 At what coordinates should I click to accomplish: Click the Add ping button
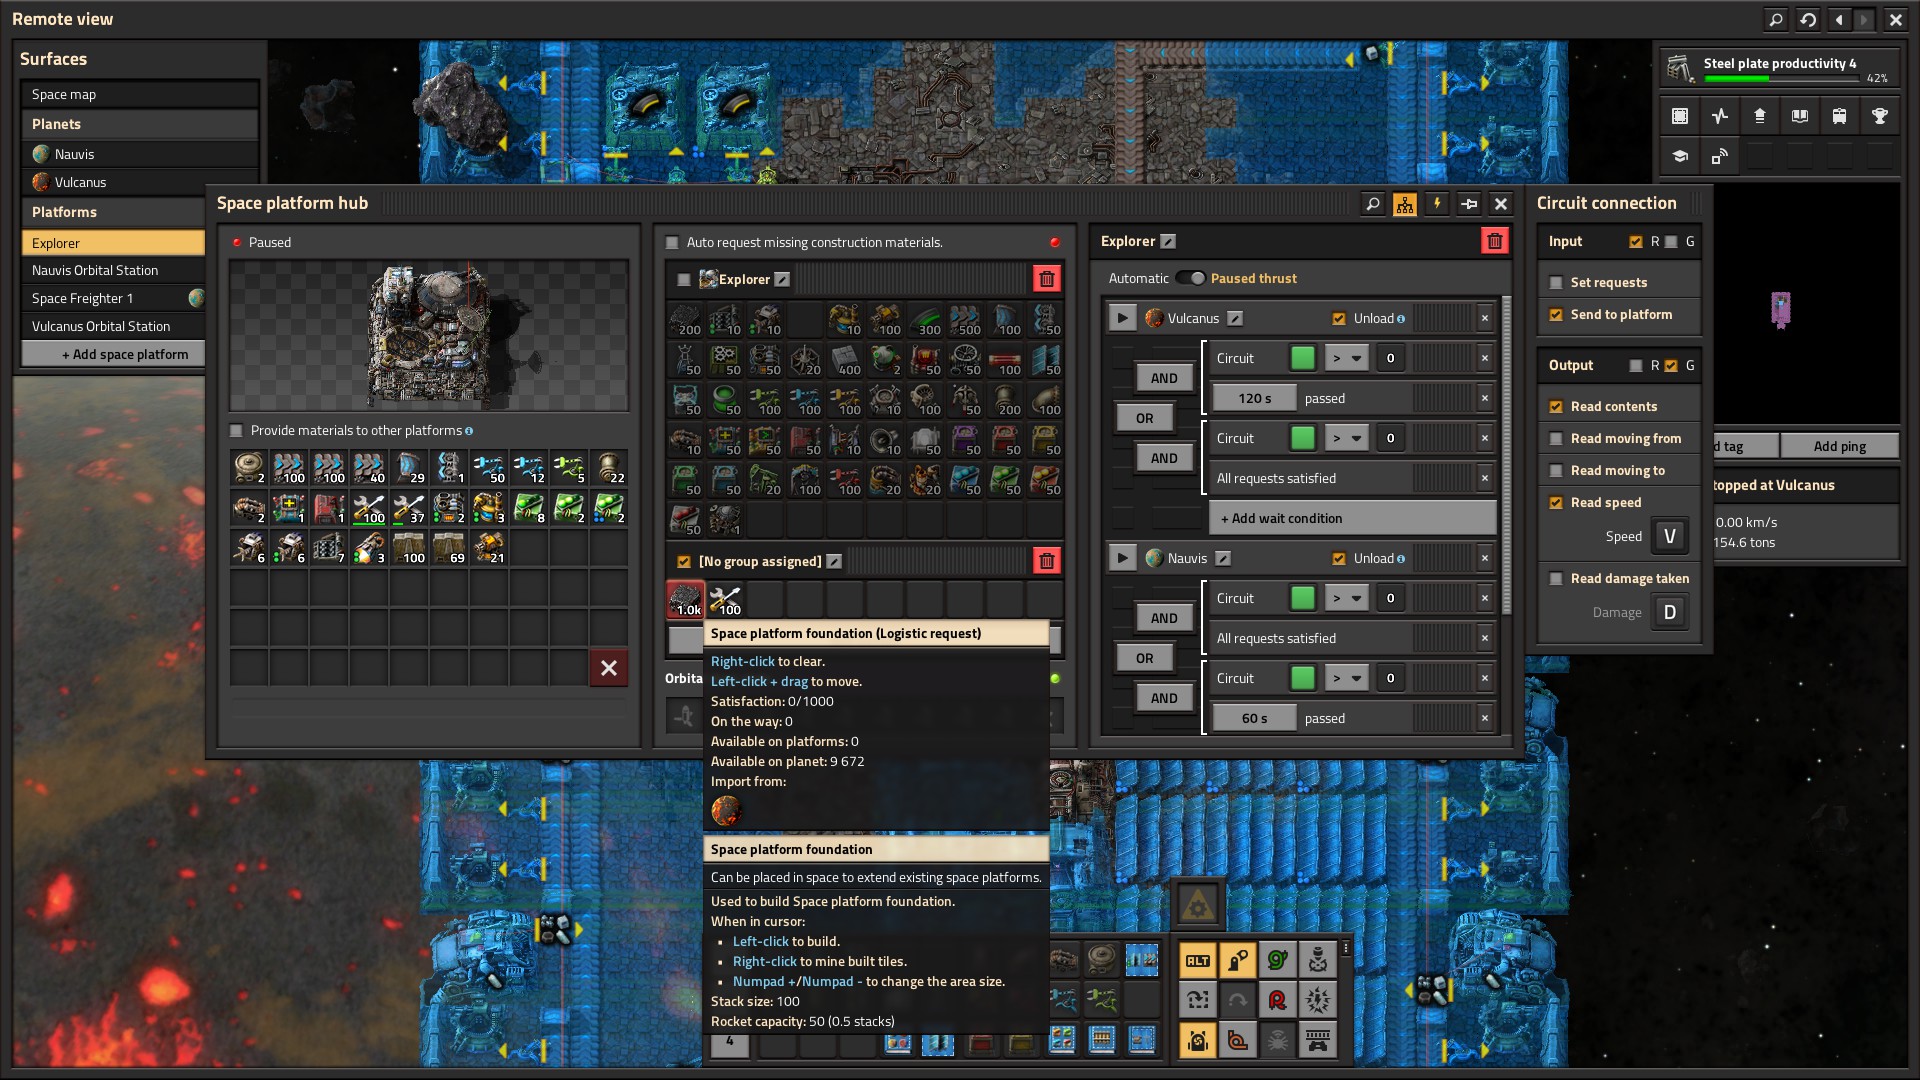pos(1839,446)
